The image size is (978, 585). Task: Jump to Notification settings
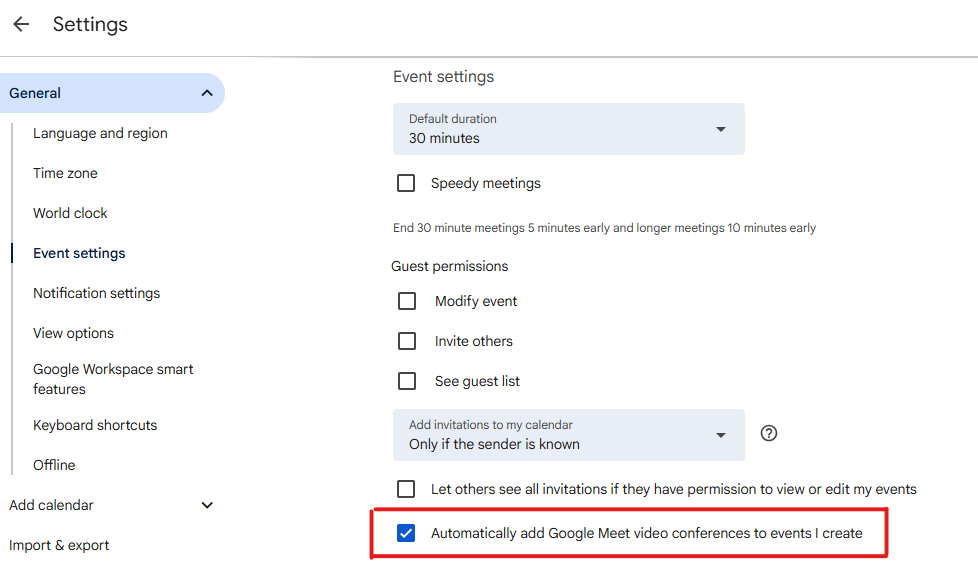click(x=96, y=293)
